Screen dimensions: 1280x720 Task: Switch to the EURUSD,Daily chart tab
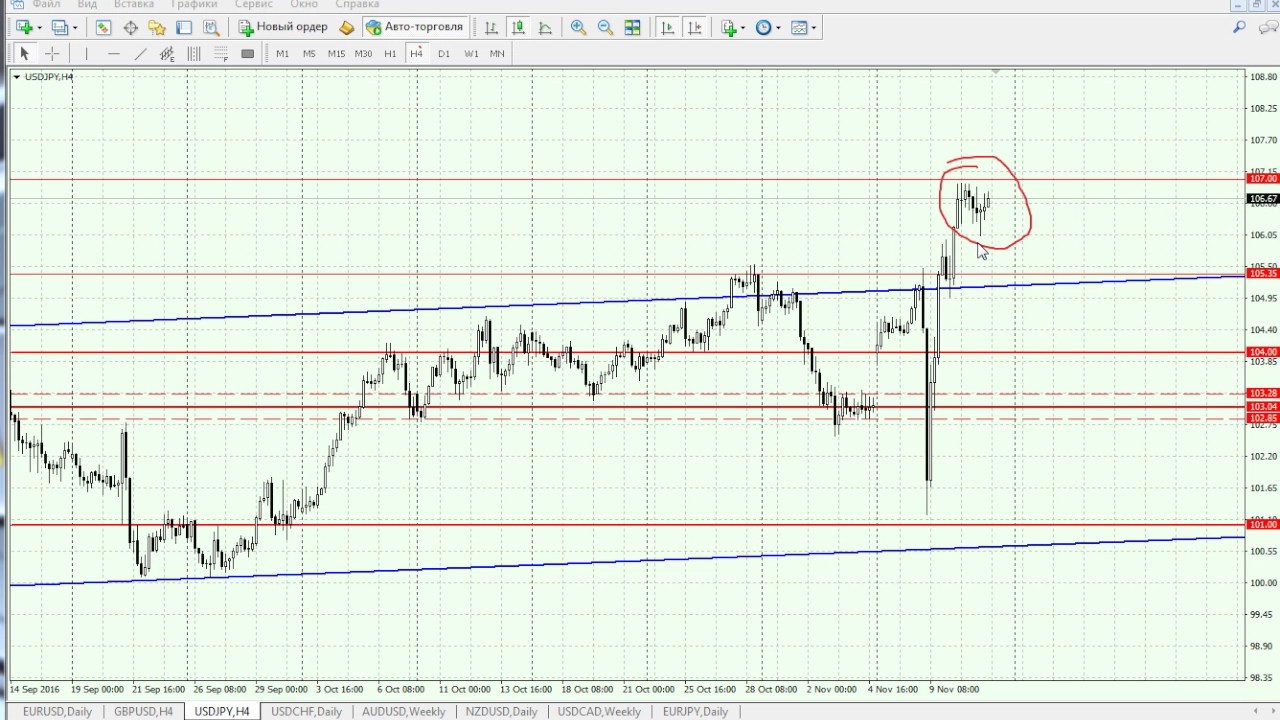coord(57,711)
